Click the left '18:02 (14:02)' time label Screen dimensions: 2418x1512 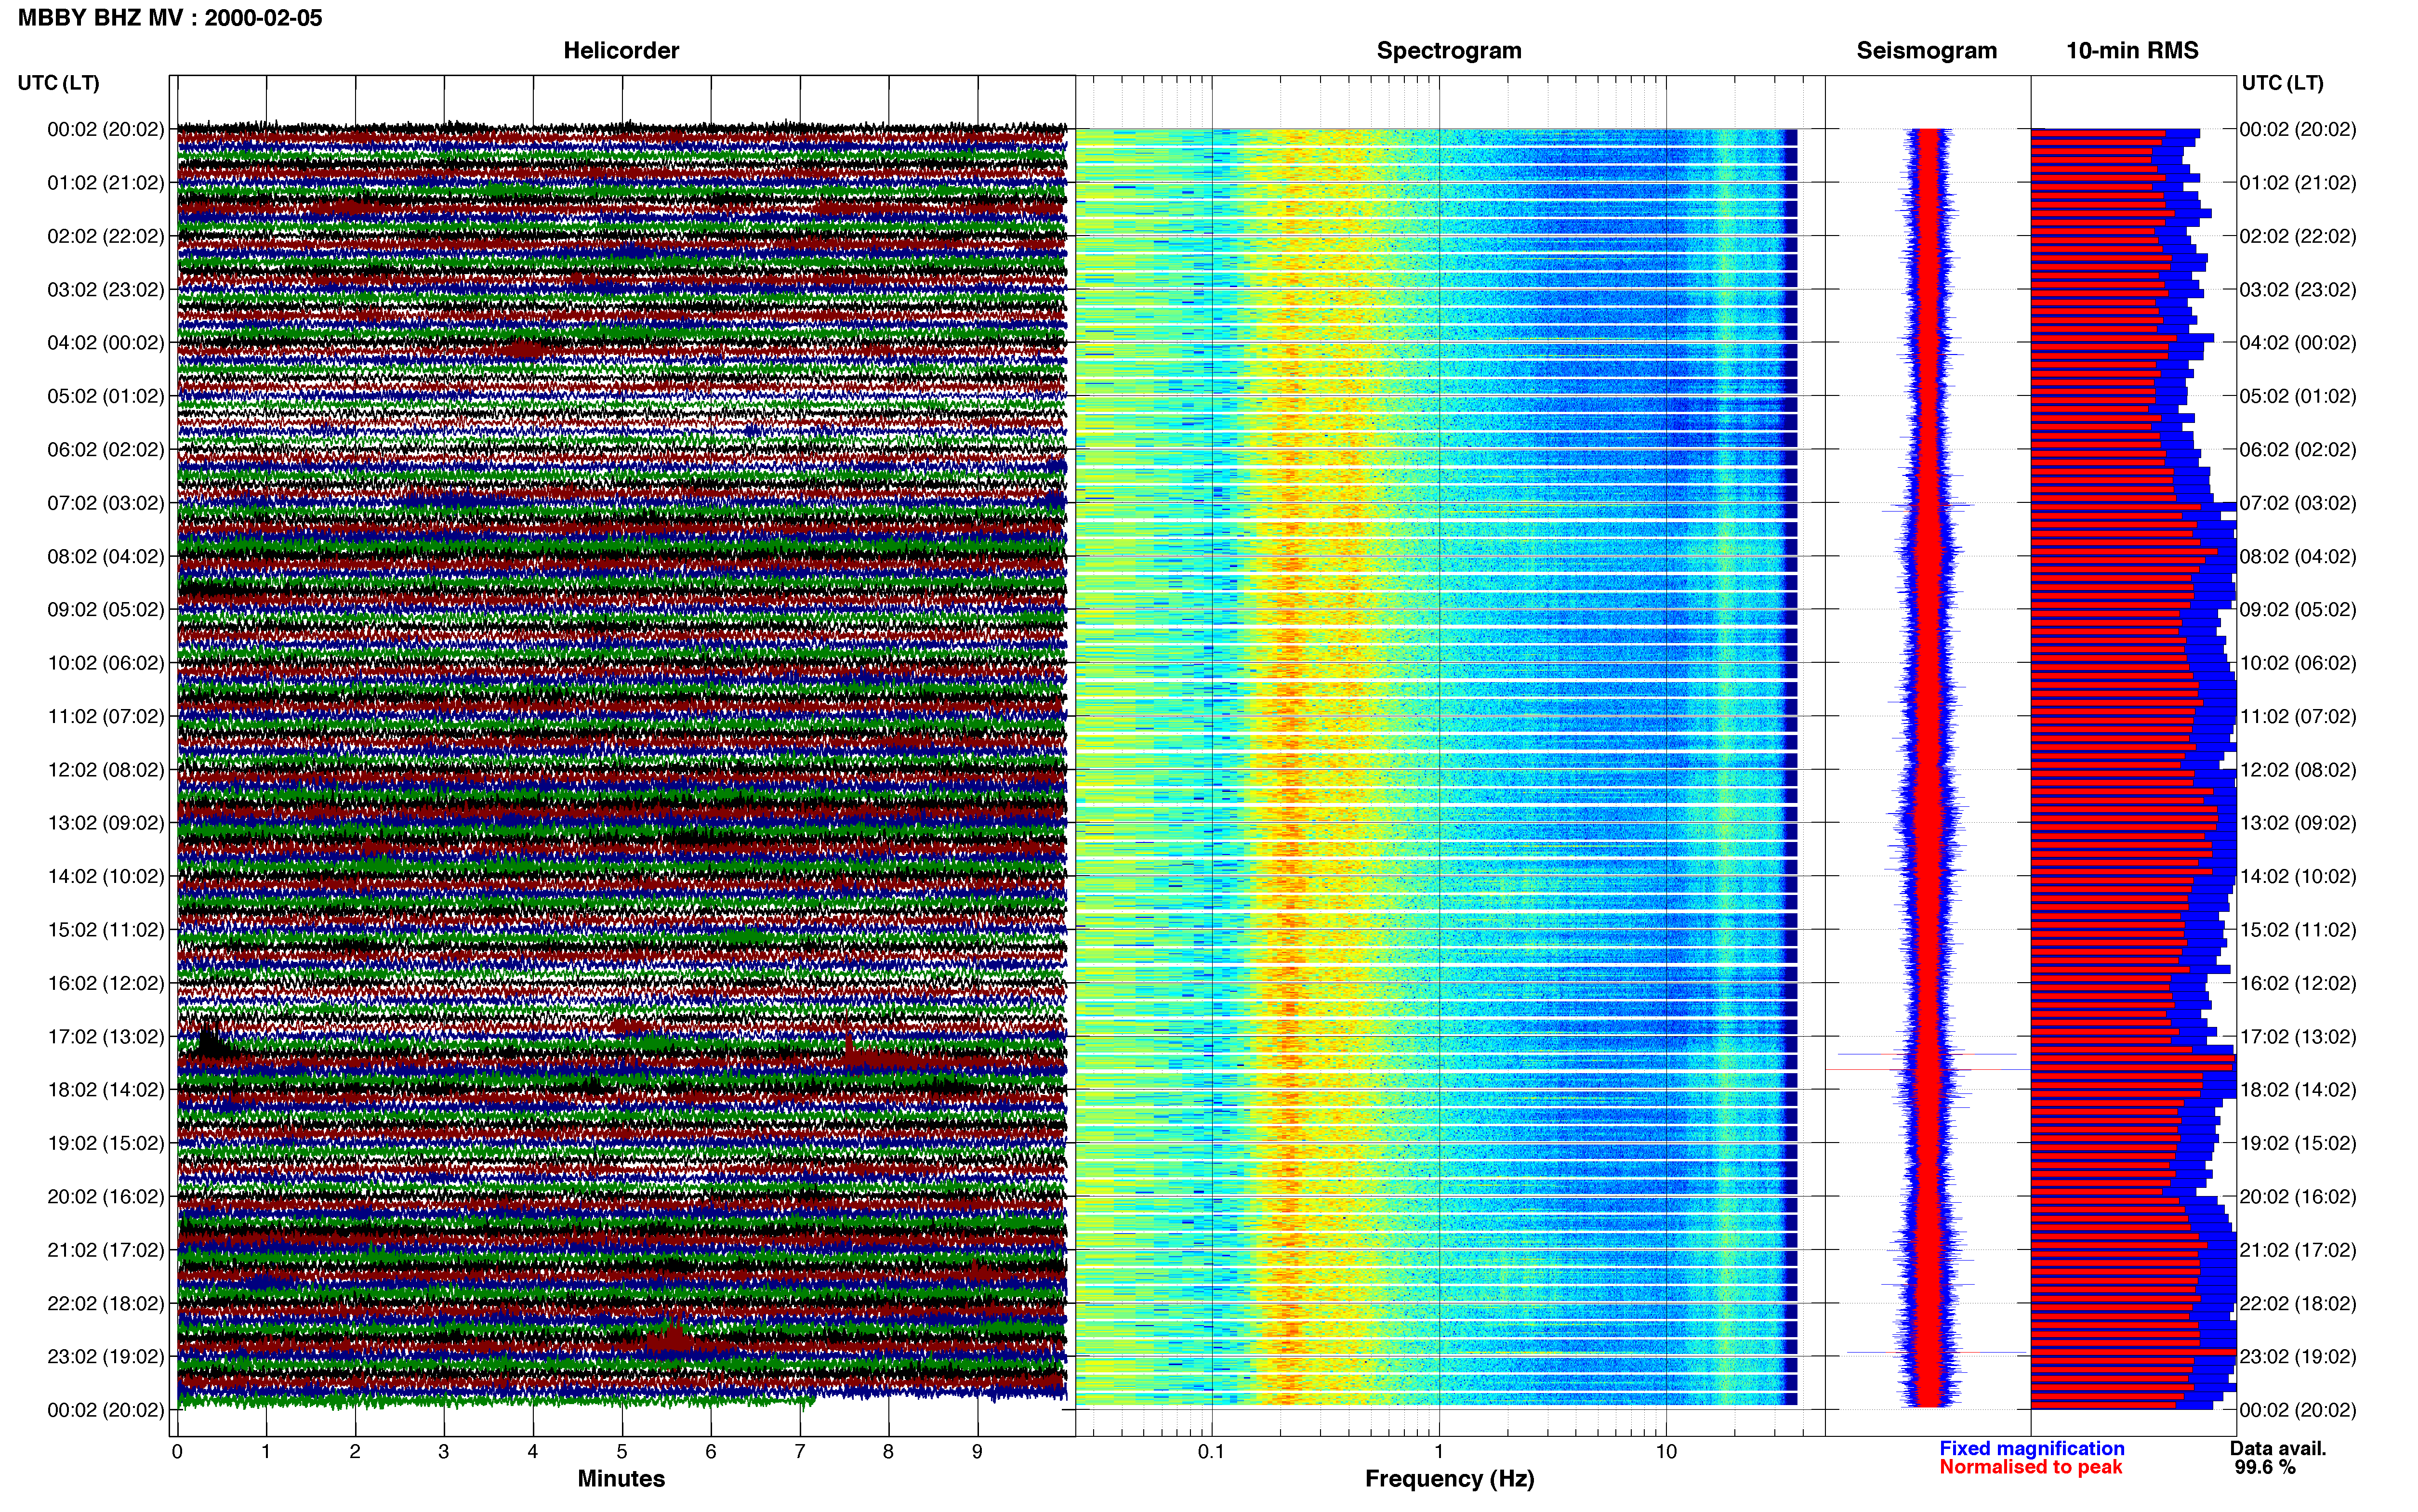(106, 1090)
